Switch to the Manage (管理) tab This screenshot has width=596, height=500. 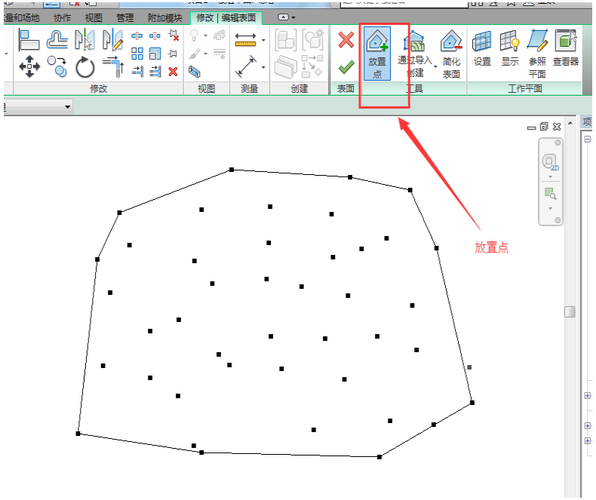pyautogui.click(x=125, y=18)
